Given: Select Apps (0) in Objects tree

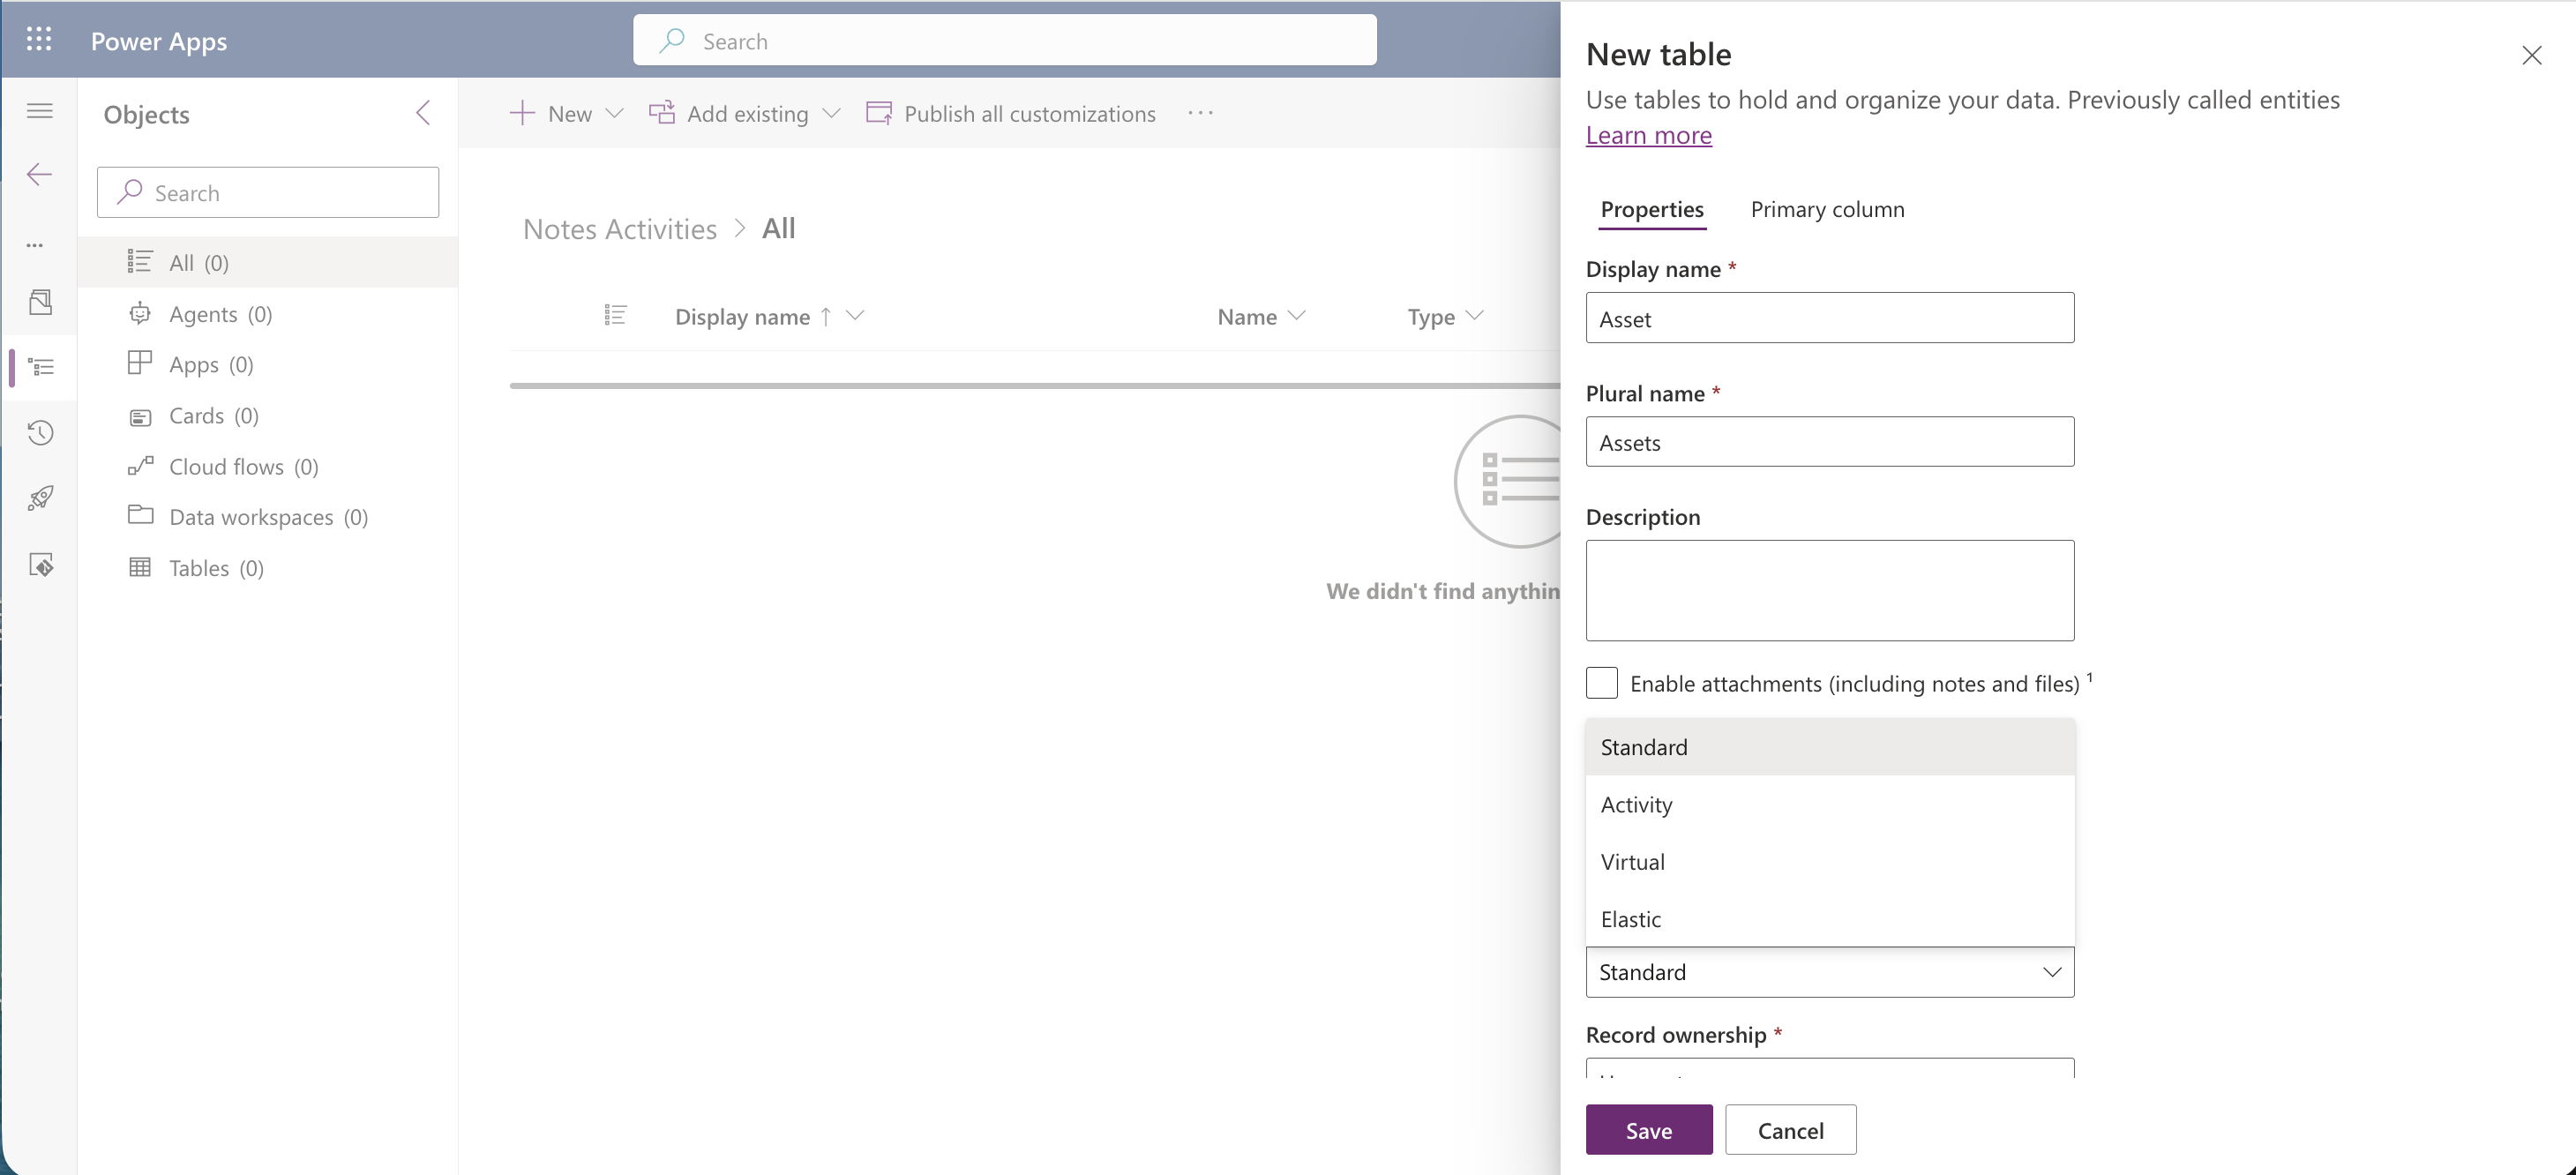Looking at the screenshot, I should 268,364.
